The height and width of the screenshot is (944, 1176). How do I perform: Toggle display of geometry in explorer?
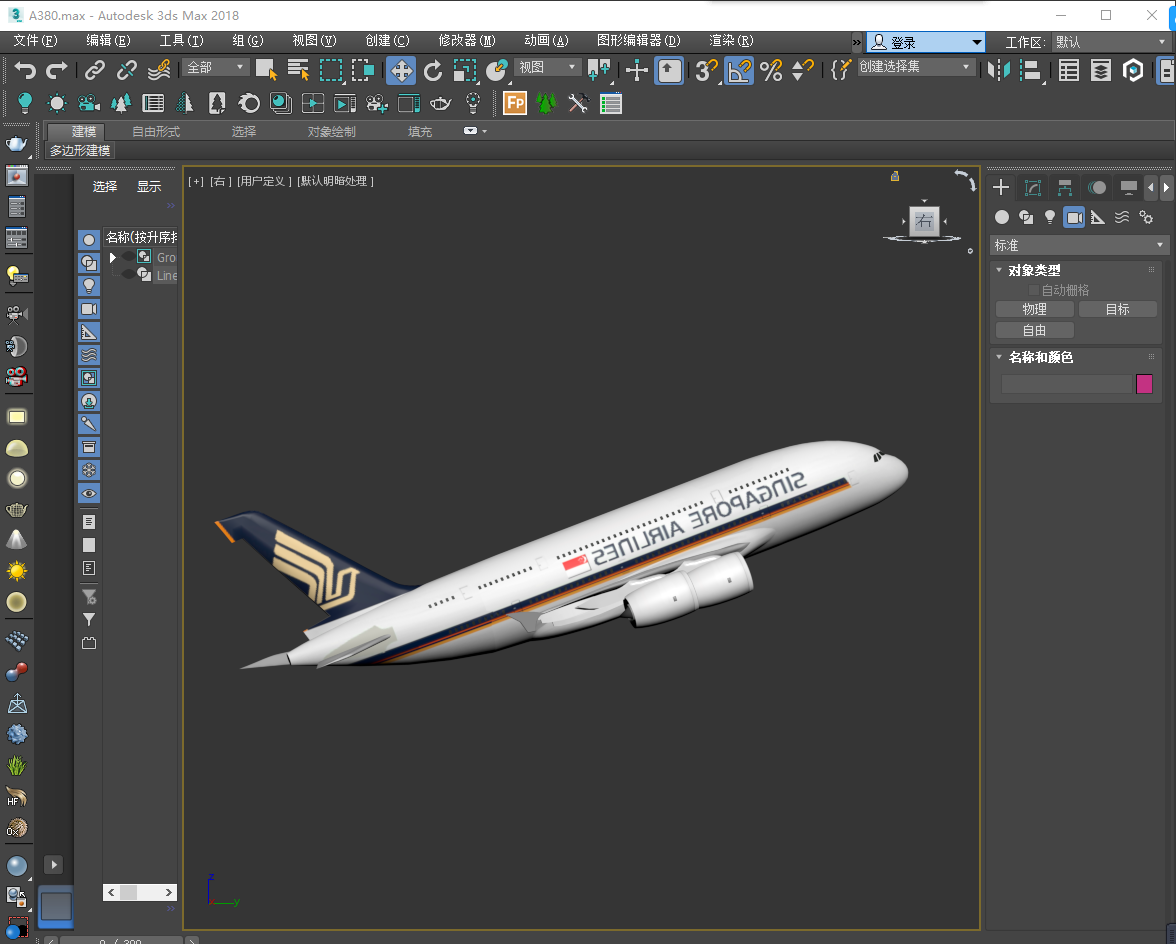click(x=88, y=240)
